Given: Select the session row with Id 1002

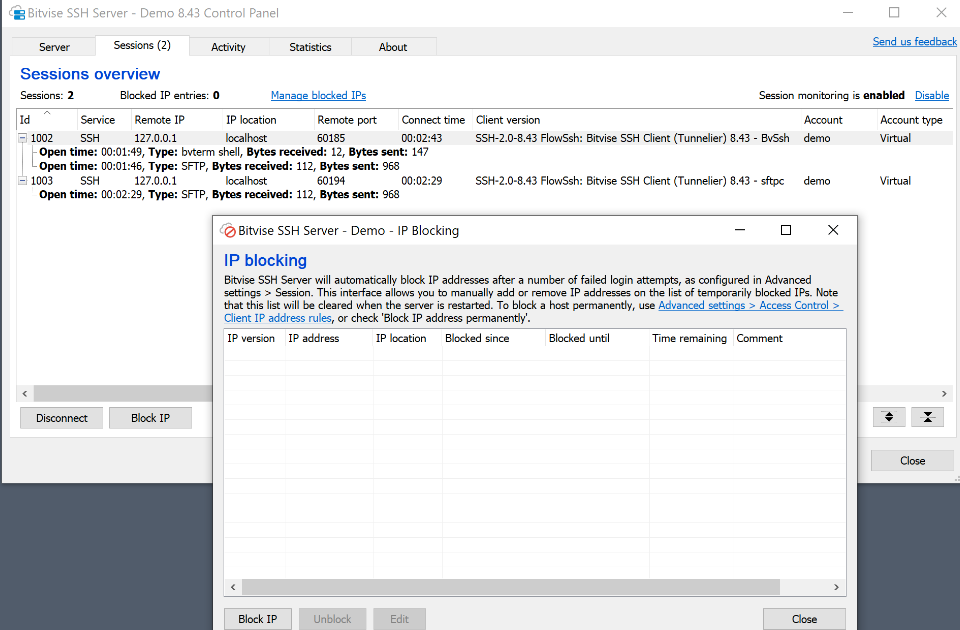Looking at the screenshot, I should click(484, 138).
